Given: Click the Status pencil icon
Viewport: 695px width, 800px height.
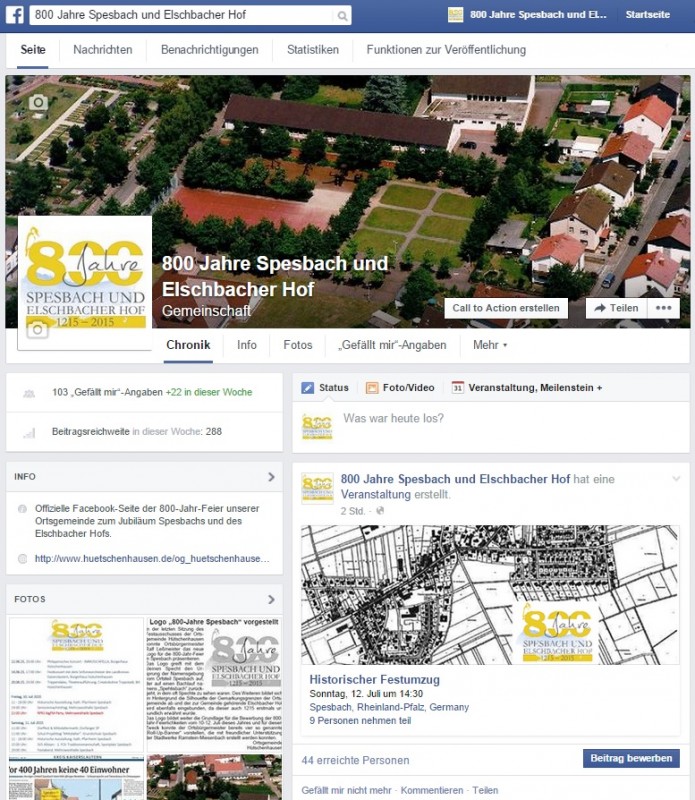Looking at the screenshot, I should pyautogui.click(x=308, y=388).
